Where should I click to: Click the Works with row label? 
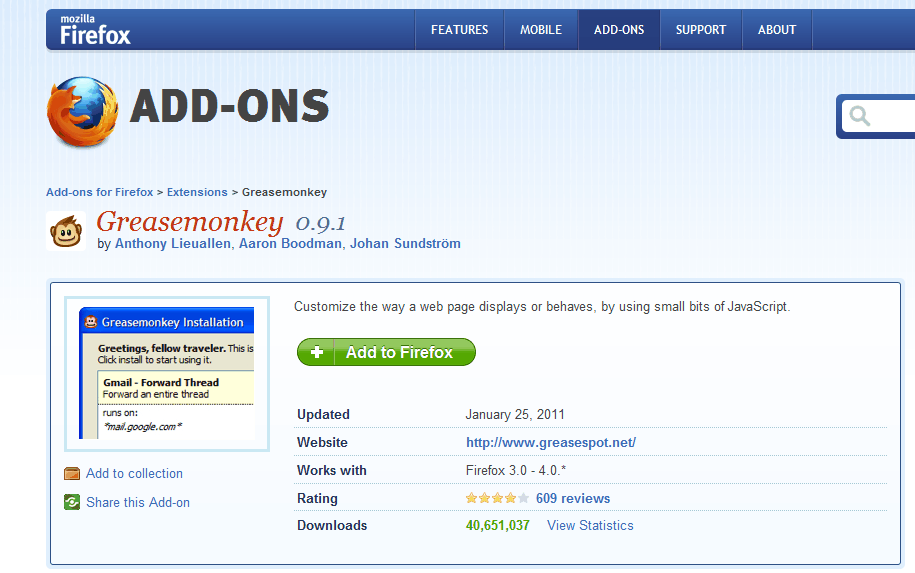coord(331,470)
